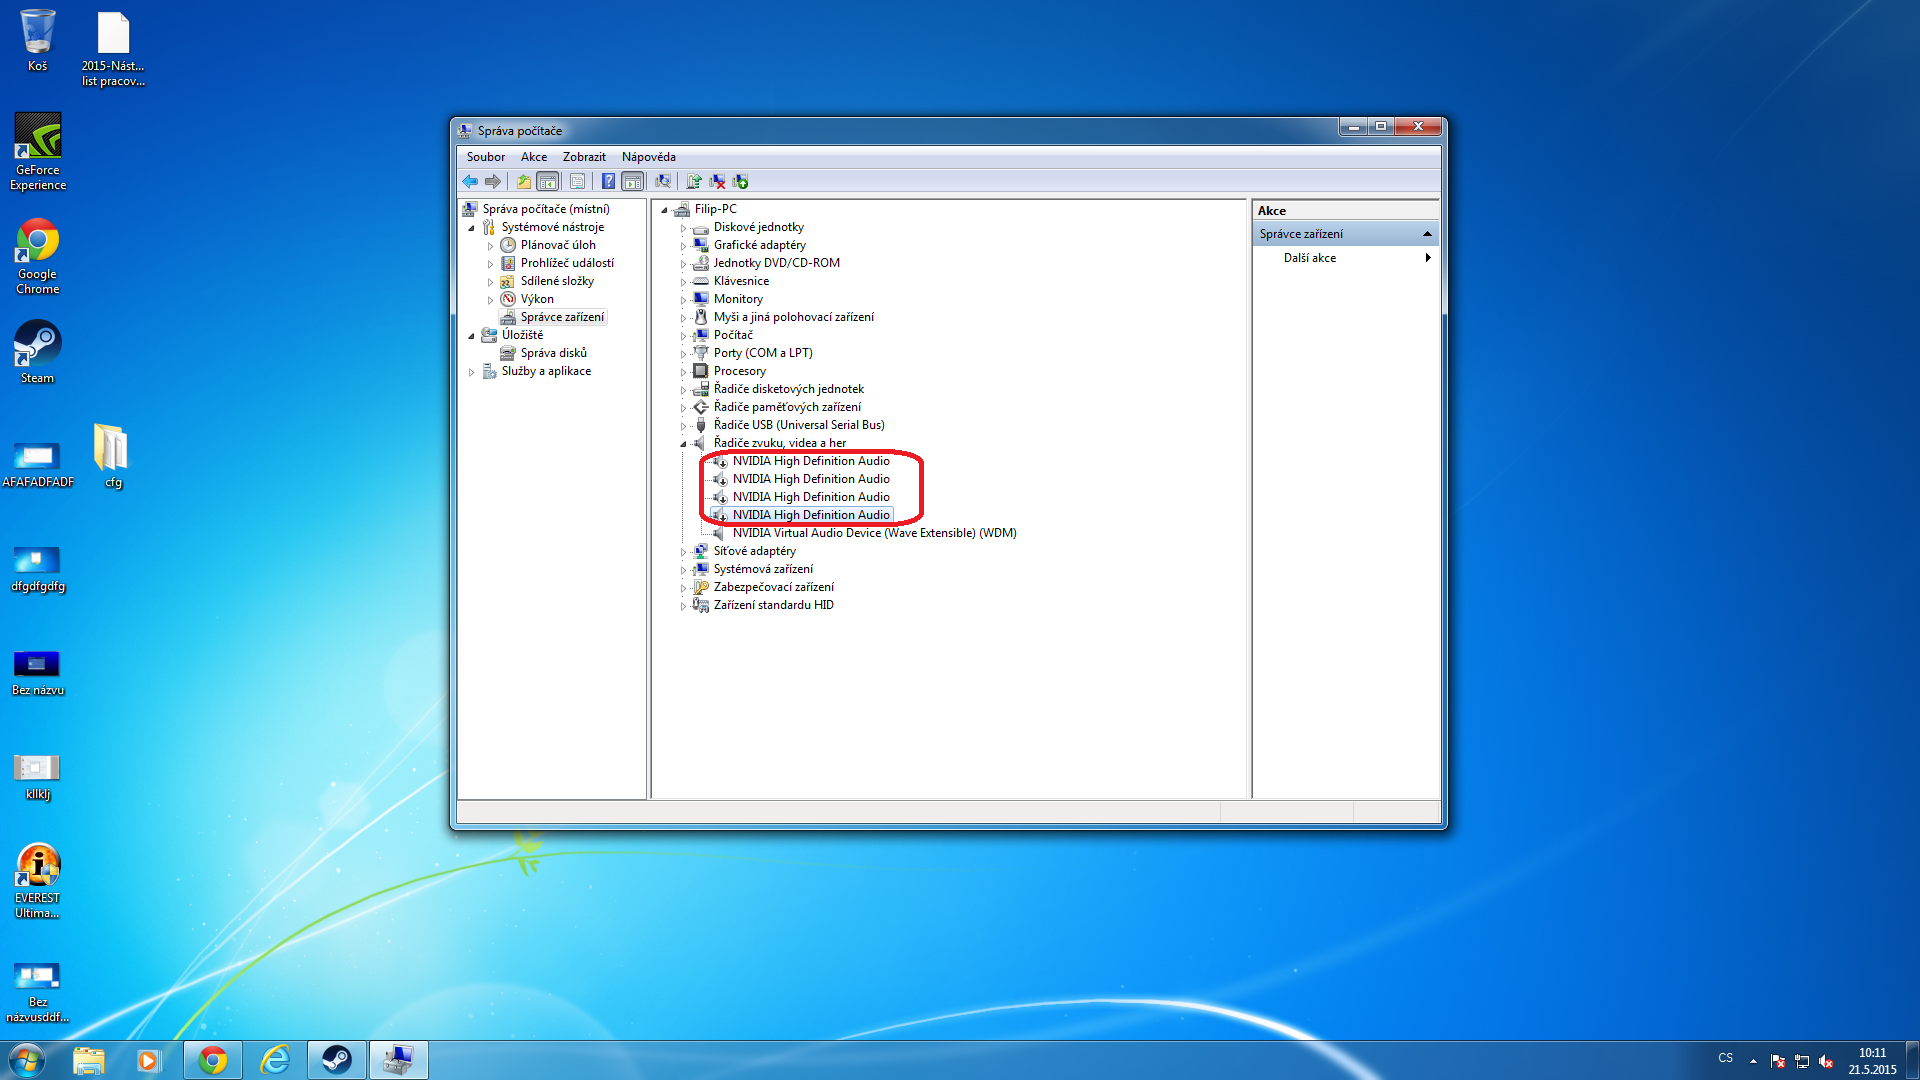Click Update driver software toolbar icon

coord(694,181)
